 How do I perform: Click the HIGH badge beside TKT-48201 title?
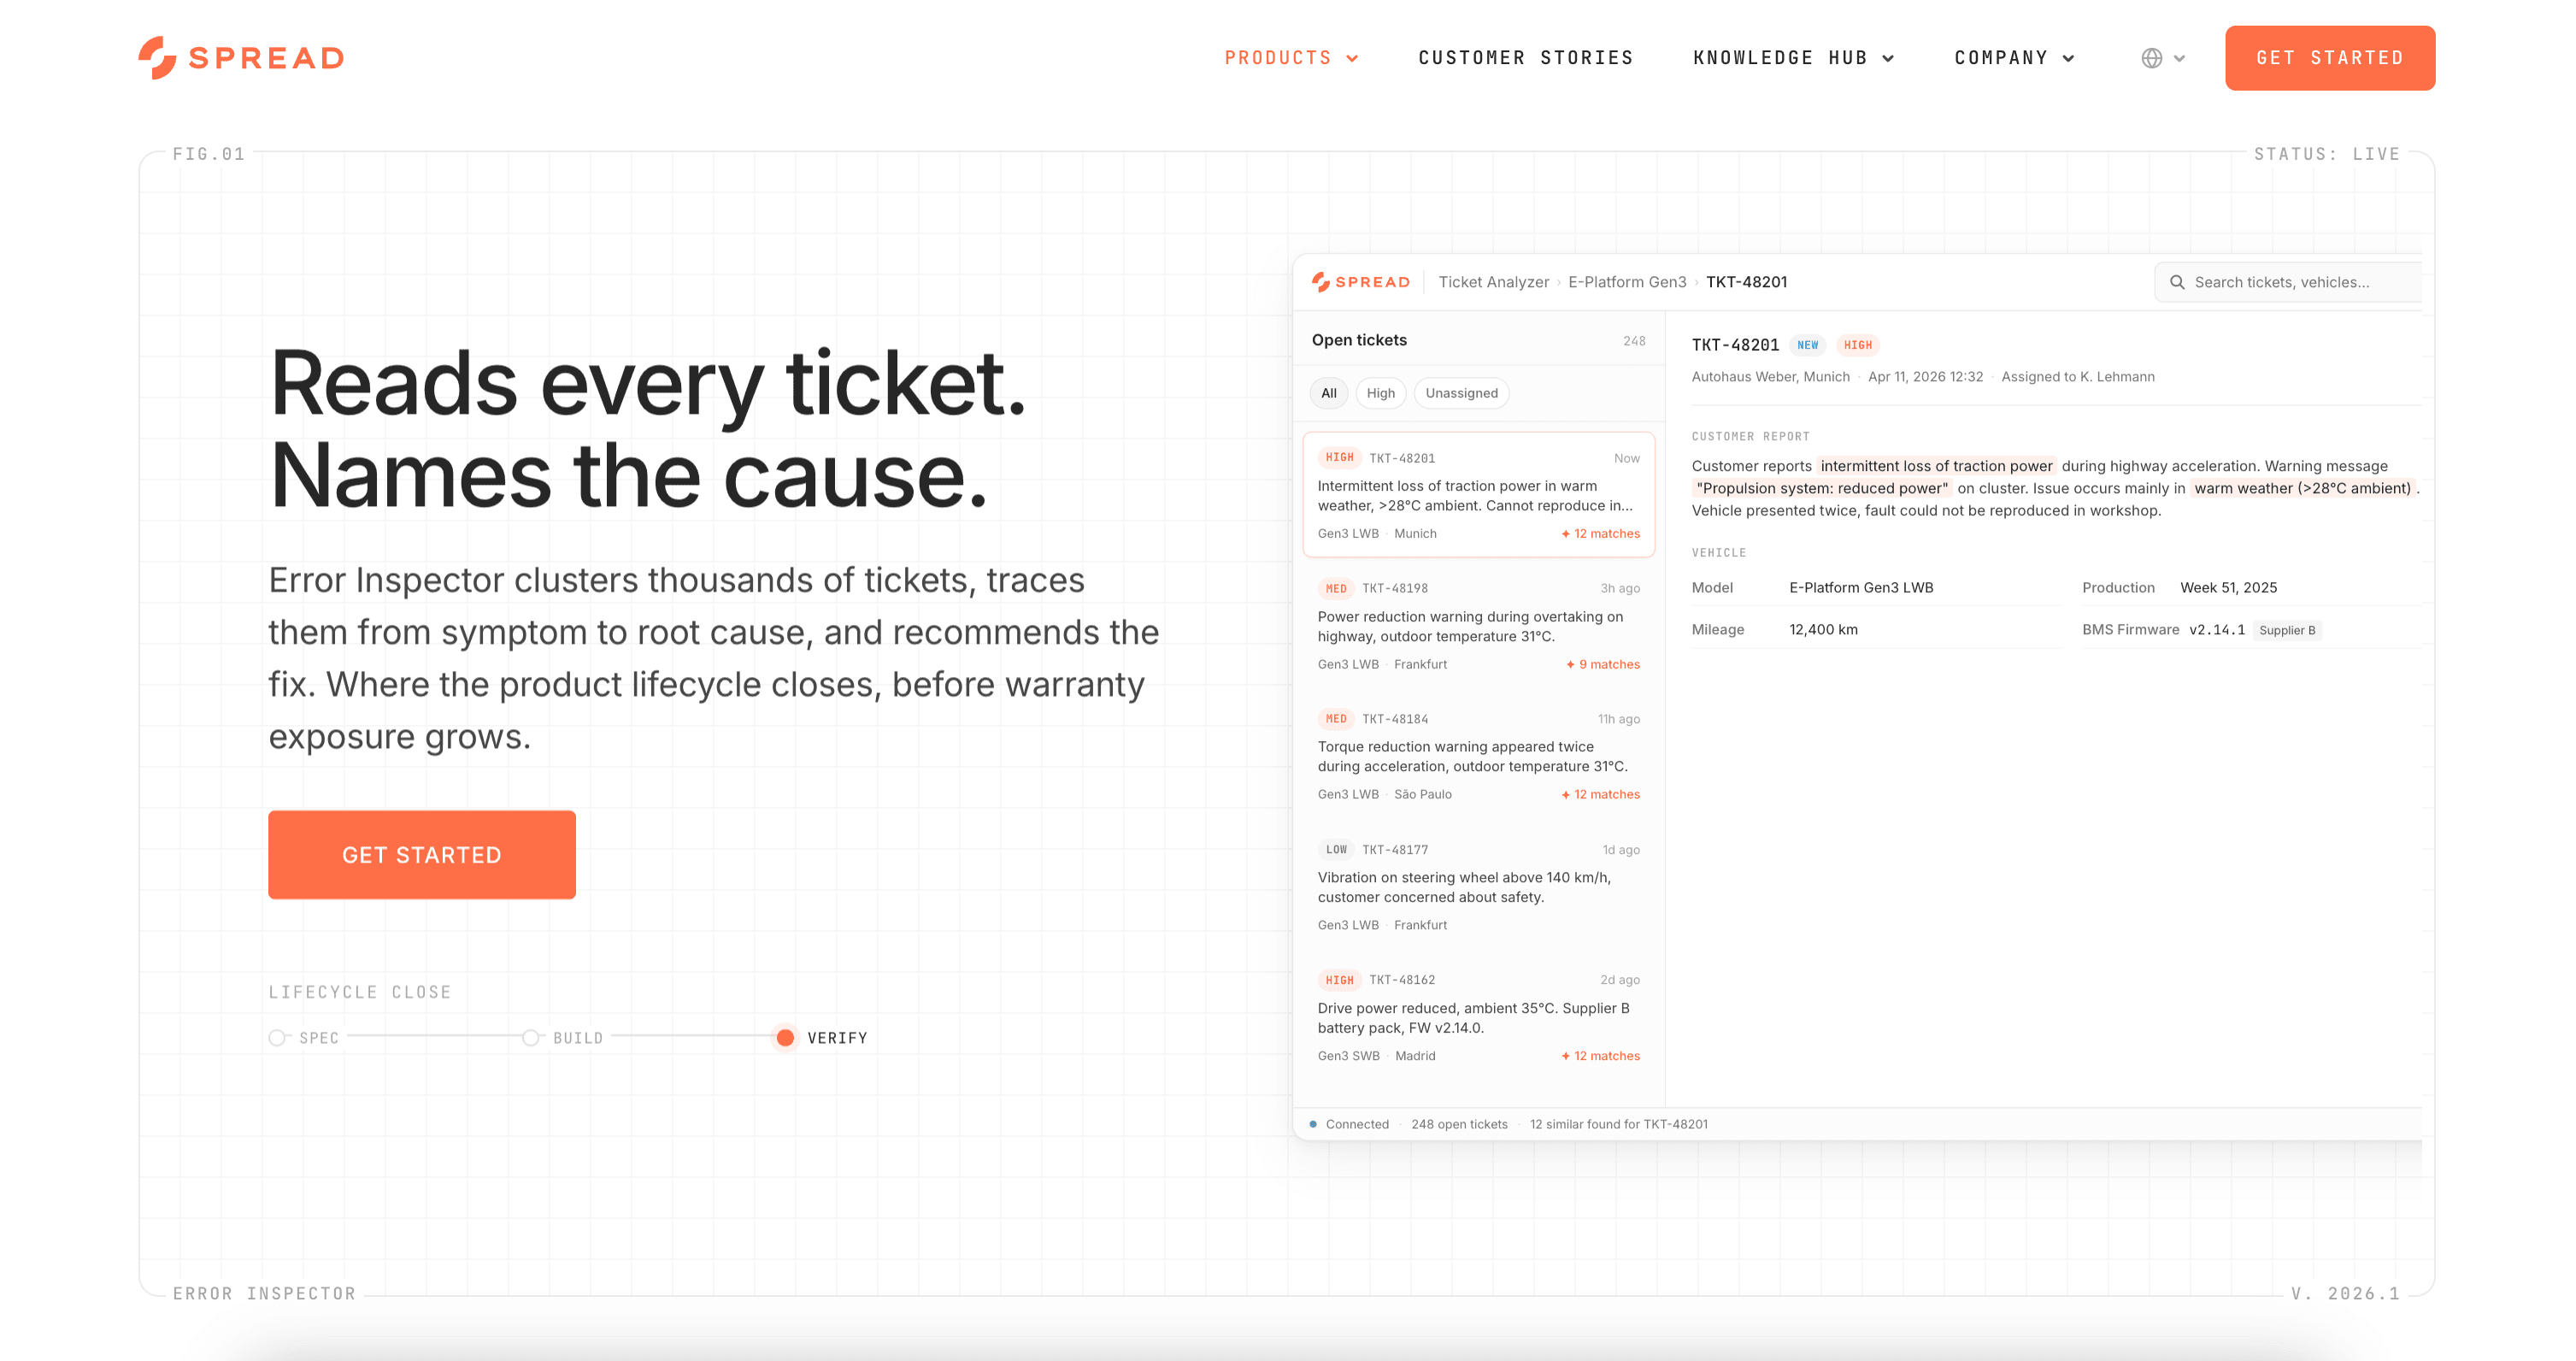coord(1857,345)
